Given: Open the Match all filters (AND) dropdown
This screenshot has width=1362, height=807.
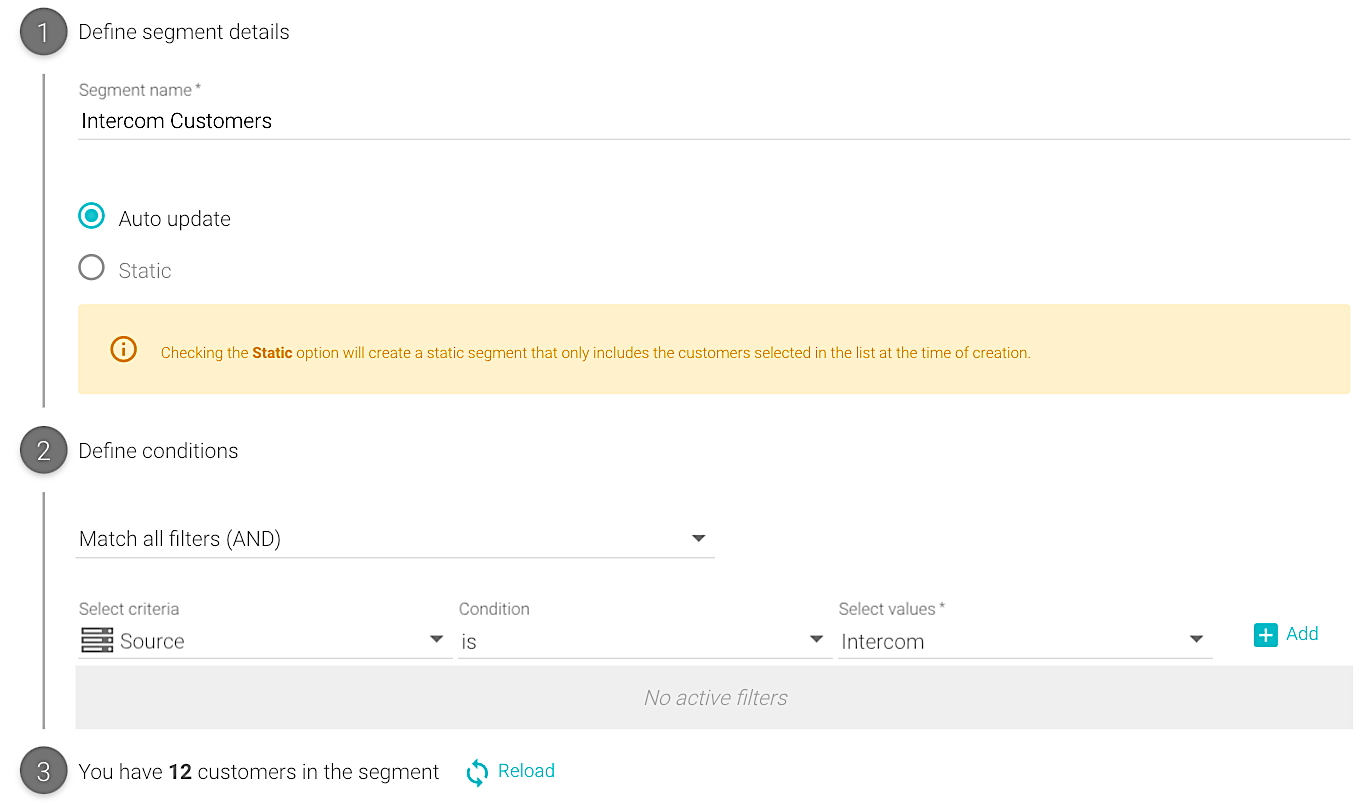Looking at the screenshot, I should pyautogui.click(x=395, y=539).
